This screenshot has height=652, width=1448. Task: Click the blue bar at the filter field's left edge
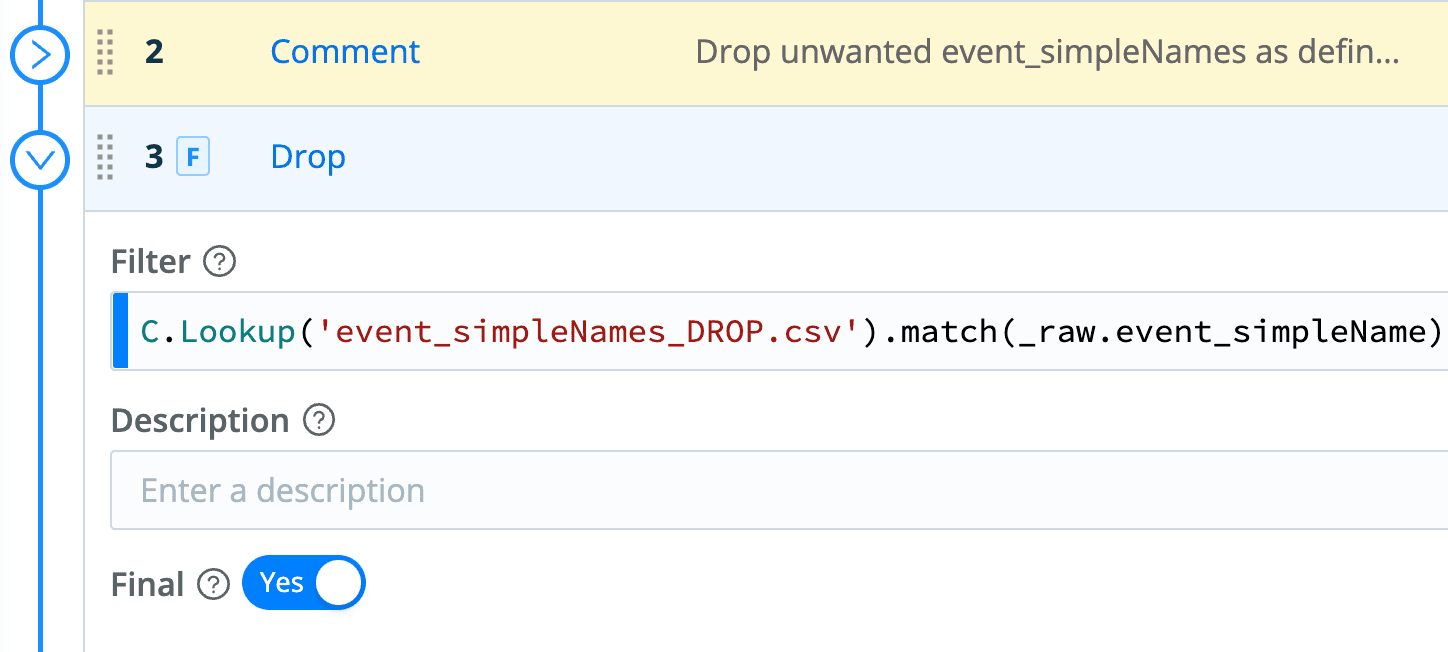pos(121,331)
